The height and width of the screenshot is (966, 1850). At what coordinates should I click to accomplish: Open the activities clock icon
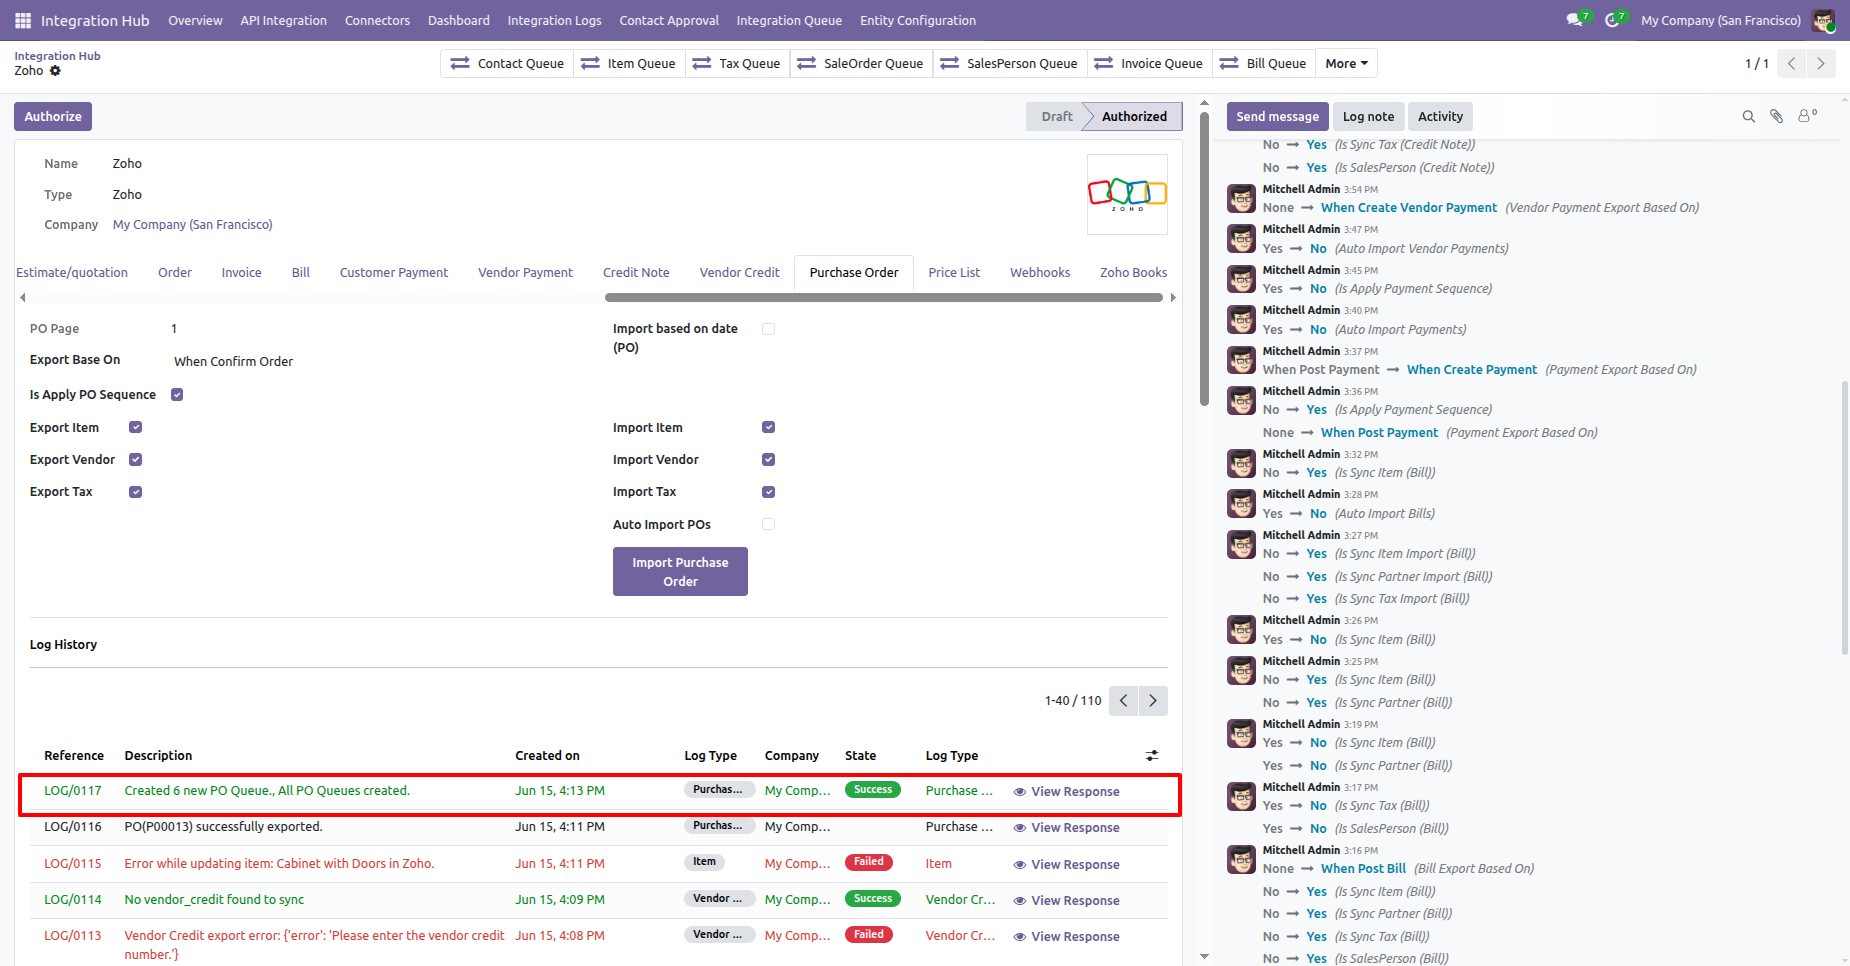1614,20
